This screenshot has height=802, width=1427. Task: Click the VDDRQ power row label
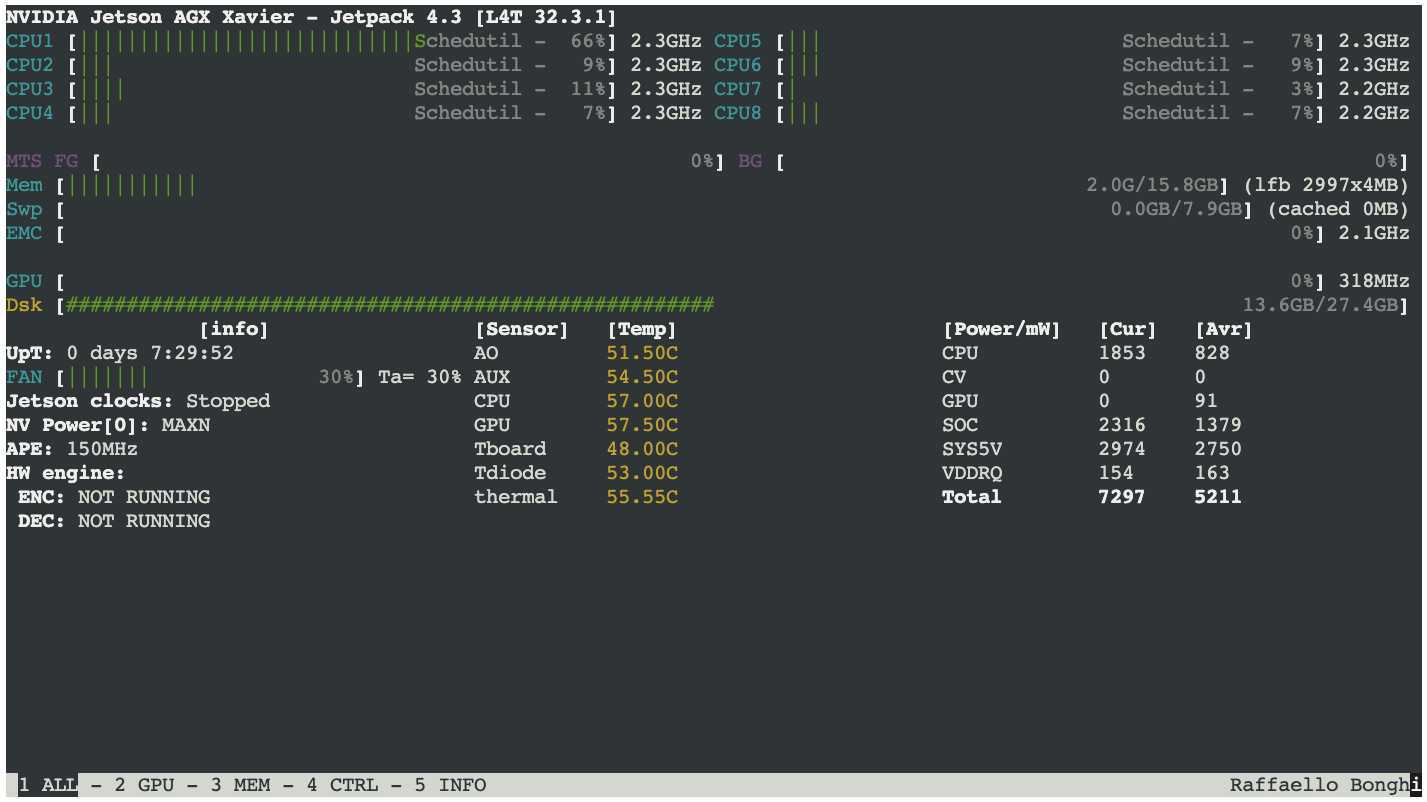point(972,473)
